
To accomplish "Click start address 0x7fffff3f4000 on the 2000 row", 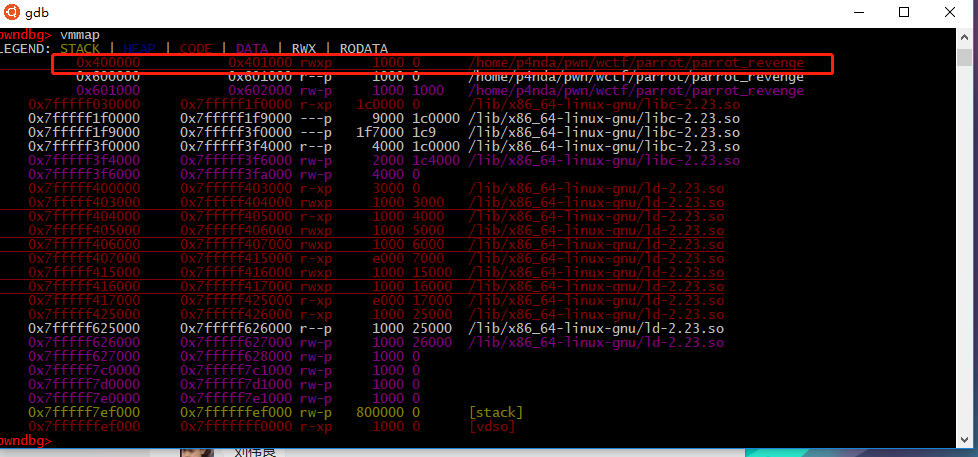I will [x=84, y=161].
